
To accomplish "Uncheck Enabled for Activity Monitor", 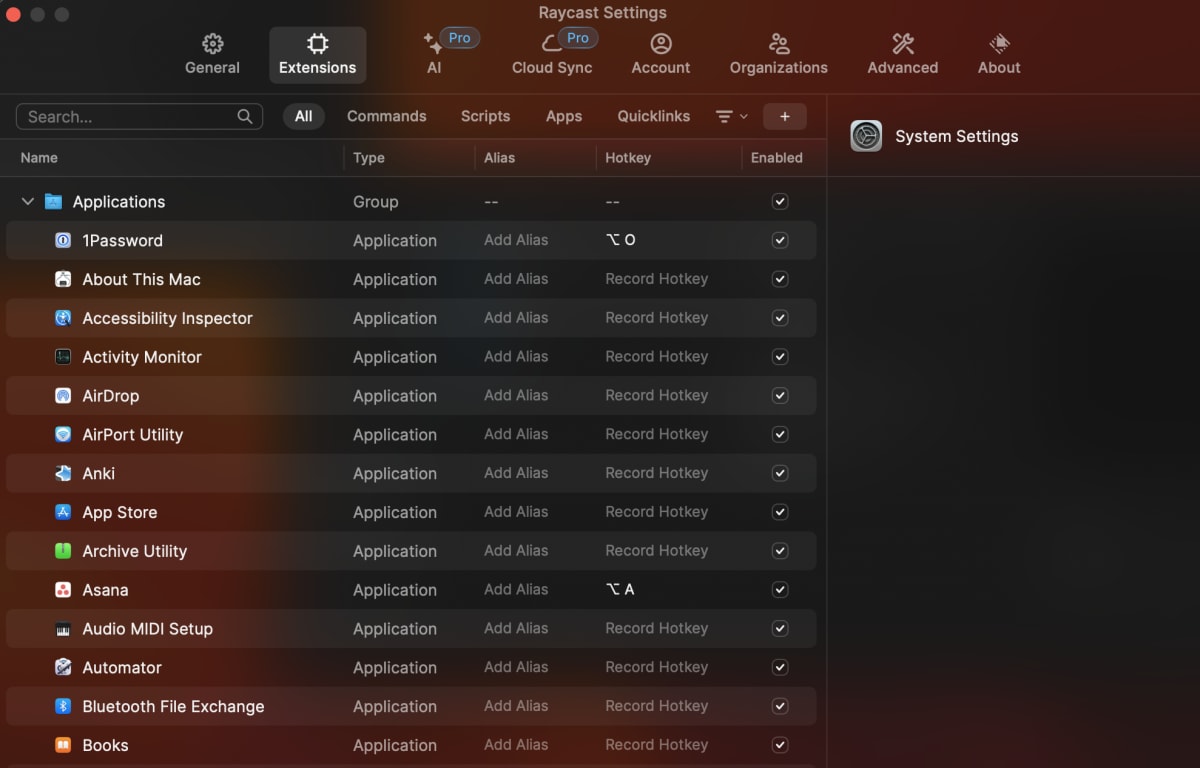I will (x=780, y=357).
